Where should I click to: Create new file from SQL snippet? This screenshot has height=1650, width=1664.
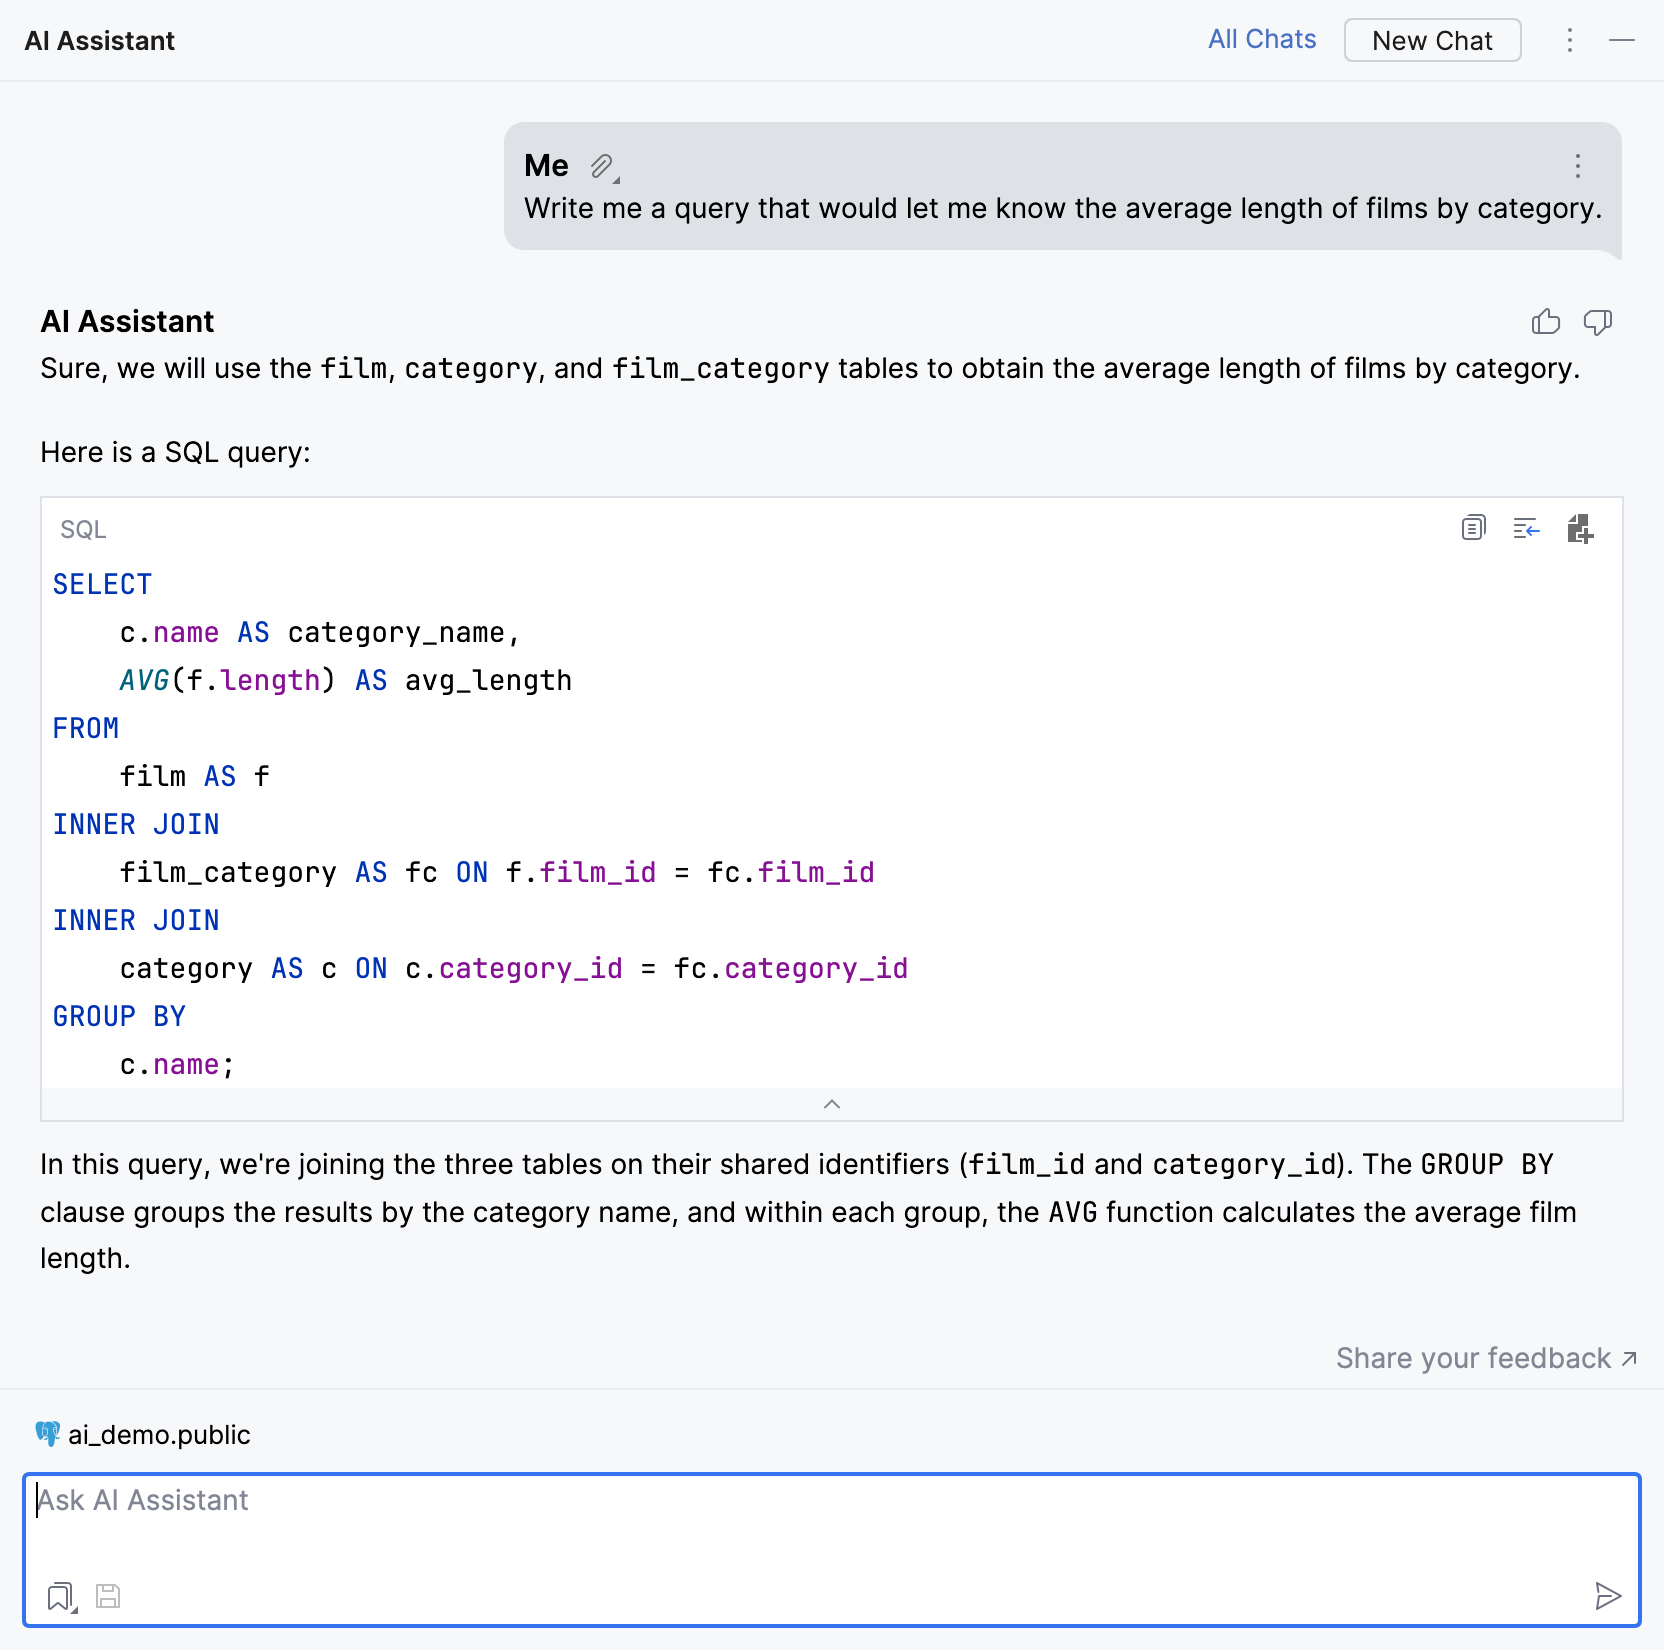pyautogui.click(x=1580, y=528)
